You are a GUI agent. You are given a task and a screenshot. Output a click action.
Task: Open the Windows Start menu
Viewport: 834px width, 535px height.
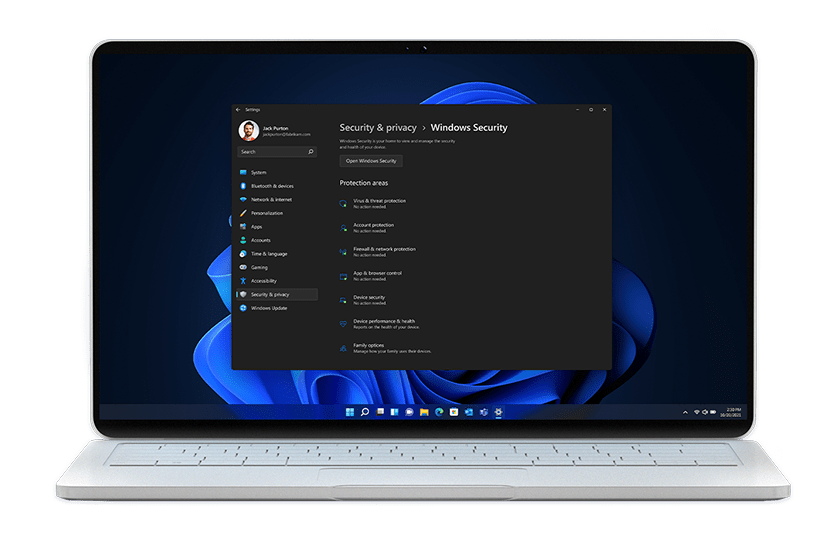[350, 412]
